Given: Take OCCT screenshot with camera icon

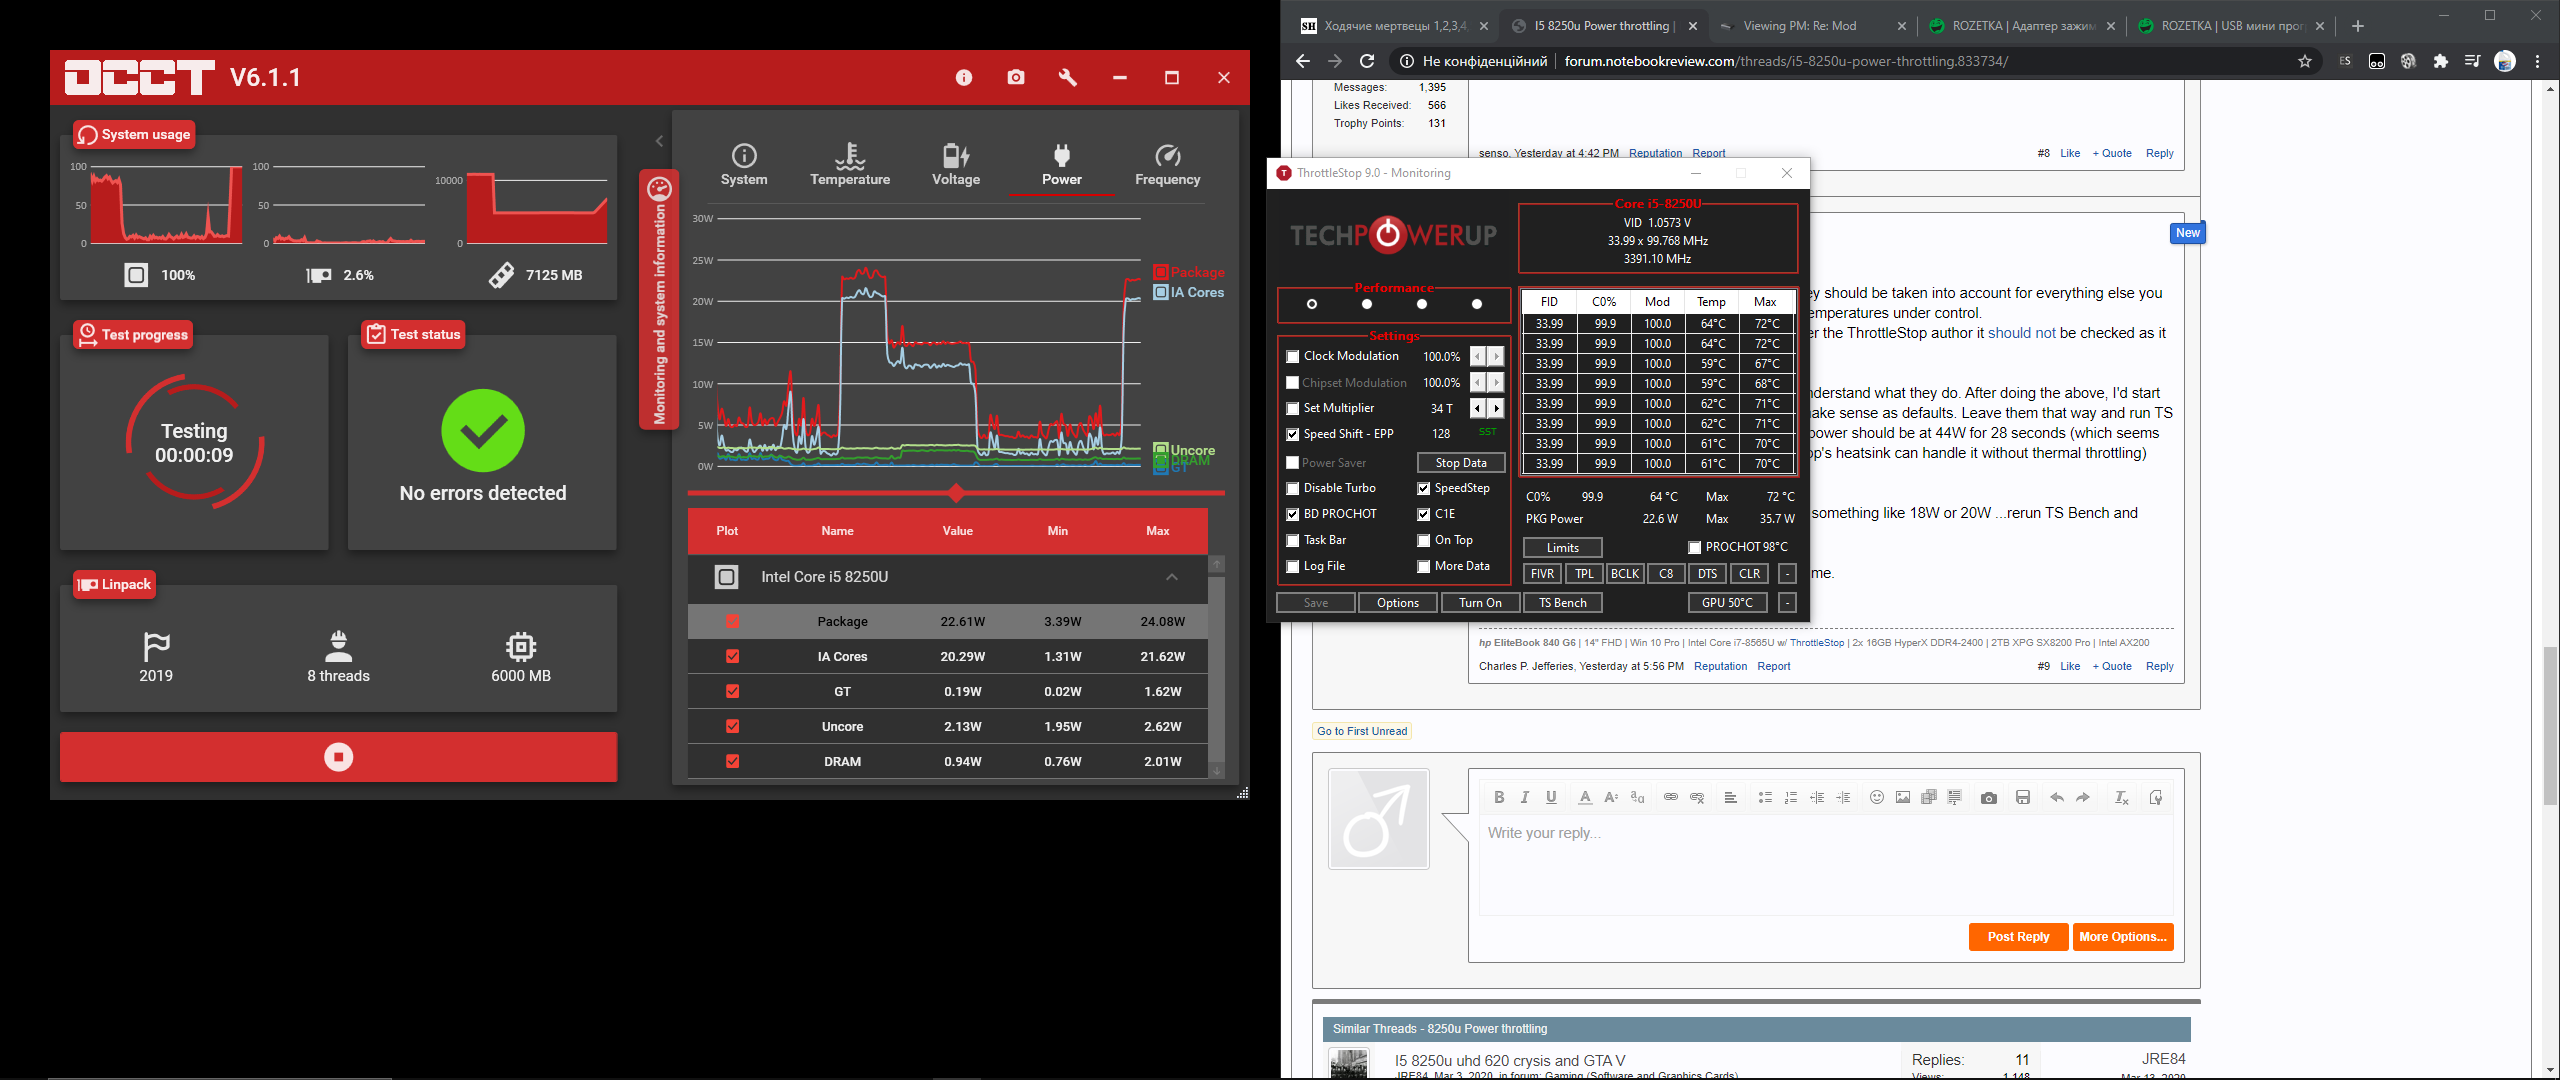Looking at the screenshot, I should tap(1016, 78).
